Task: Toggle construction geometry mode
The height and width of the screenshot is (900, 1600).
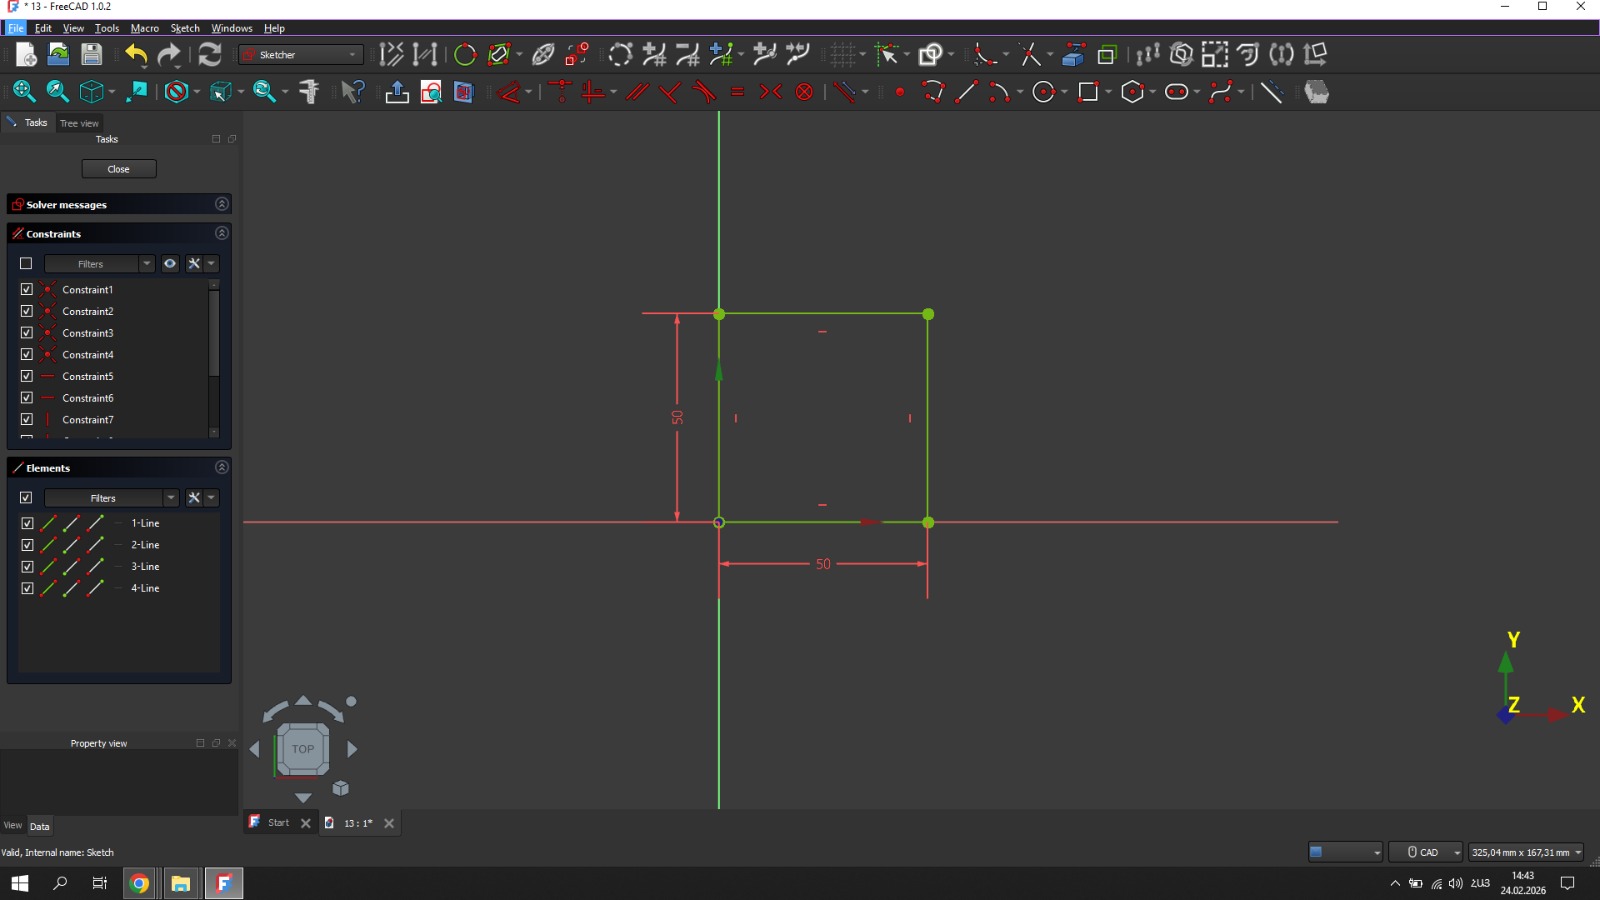Action: 1271,92
